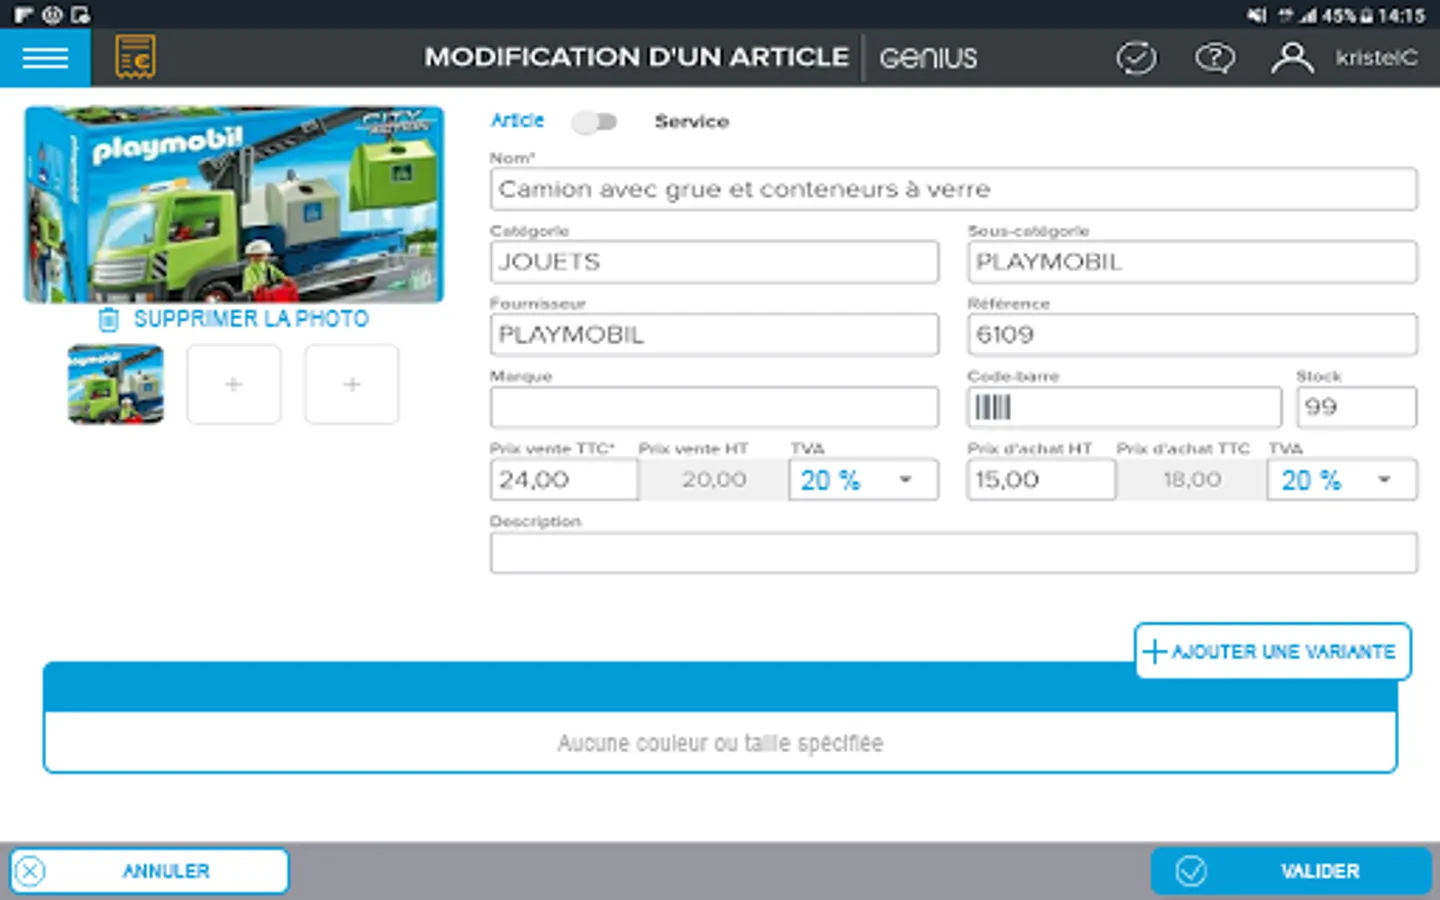Edit the Catégorie field JOUETS
Image resolution: width=1440 pixels, height=900 pixels.
(714, 262)
